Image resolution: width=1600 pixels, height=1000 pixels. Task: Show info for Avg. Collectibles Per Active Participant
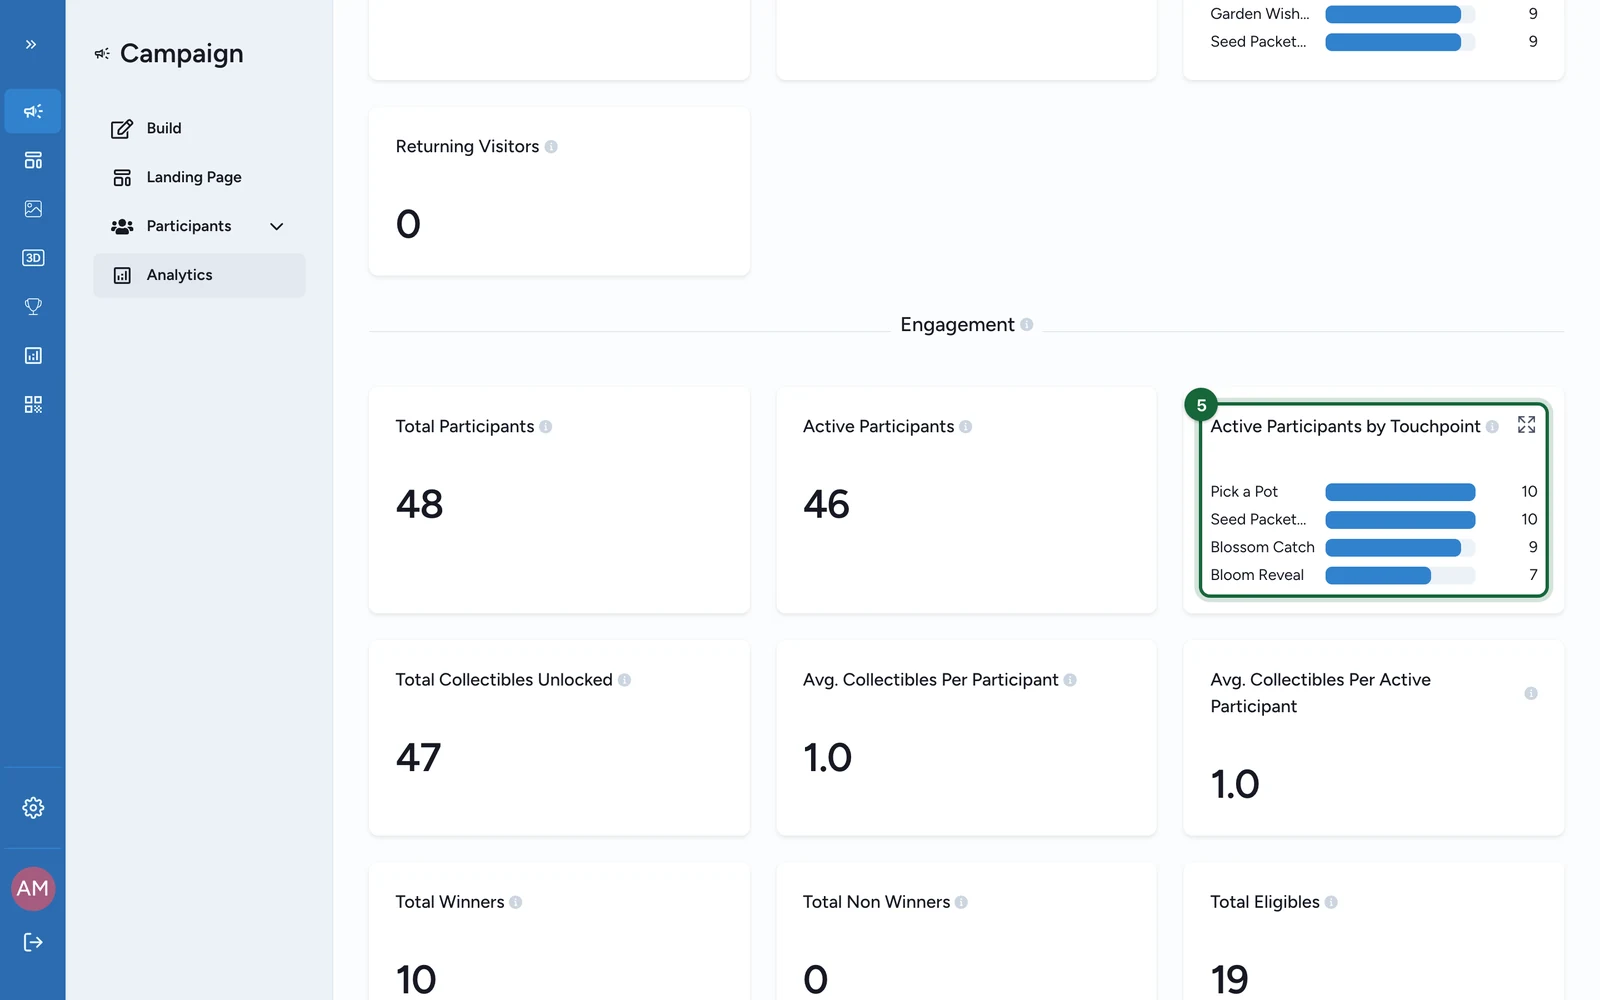point(1531,694)
